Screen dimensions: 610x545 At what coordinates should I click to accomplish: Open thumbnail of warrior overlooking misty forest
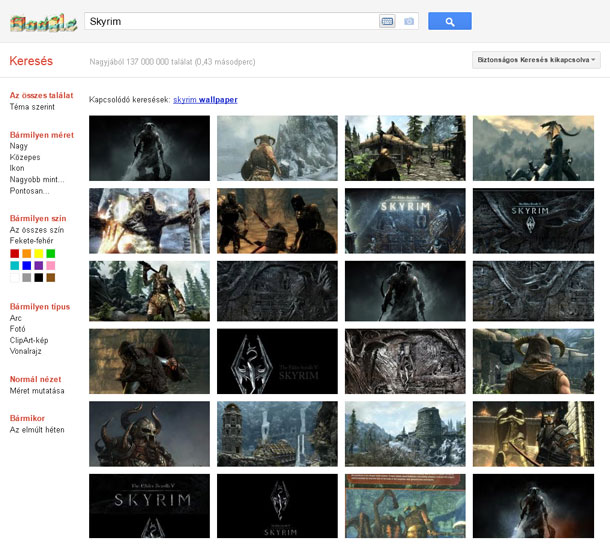coord(533,148)
